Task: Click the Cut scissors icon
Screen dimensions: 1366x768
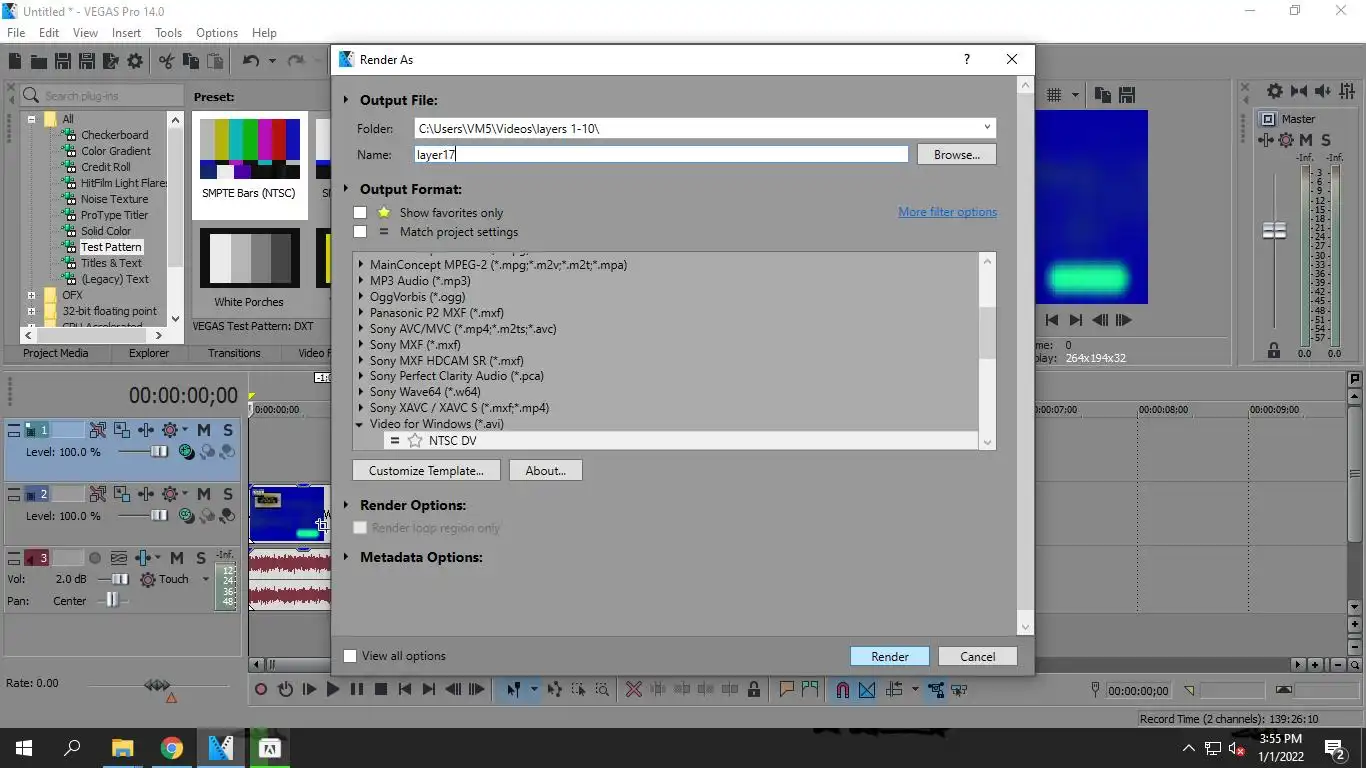Action: 167,61
